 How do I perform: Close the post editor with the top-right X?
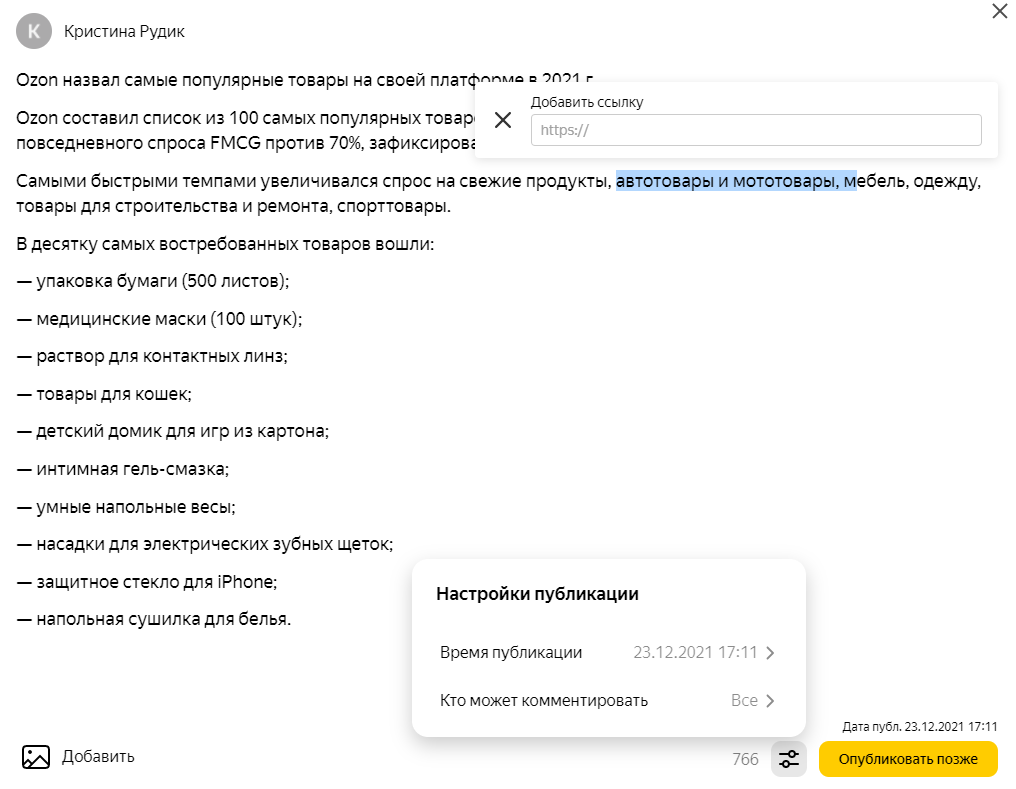(999, 12)
